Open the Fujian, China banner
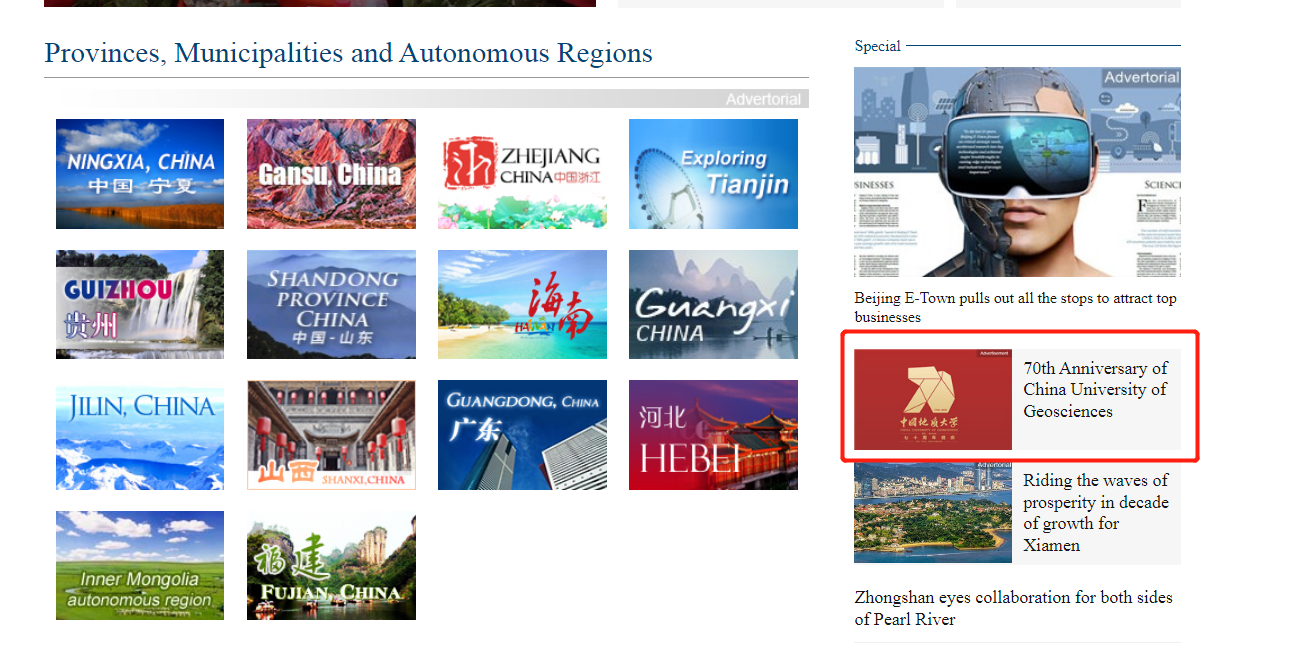The image size is (1295, 657). (x=331, y=565)
